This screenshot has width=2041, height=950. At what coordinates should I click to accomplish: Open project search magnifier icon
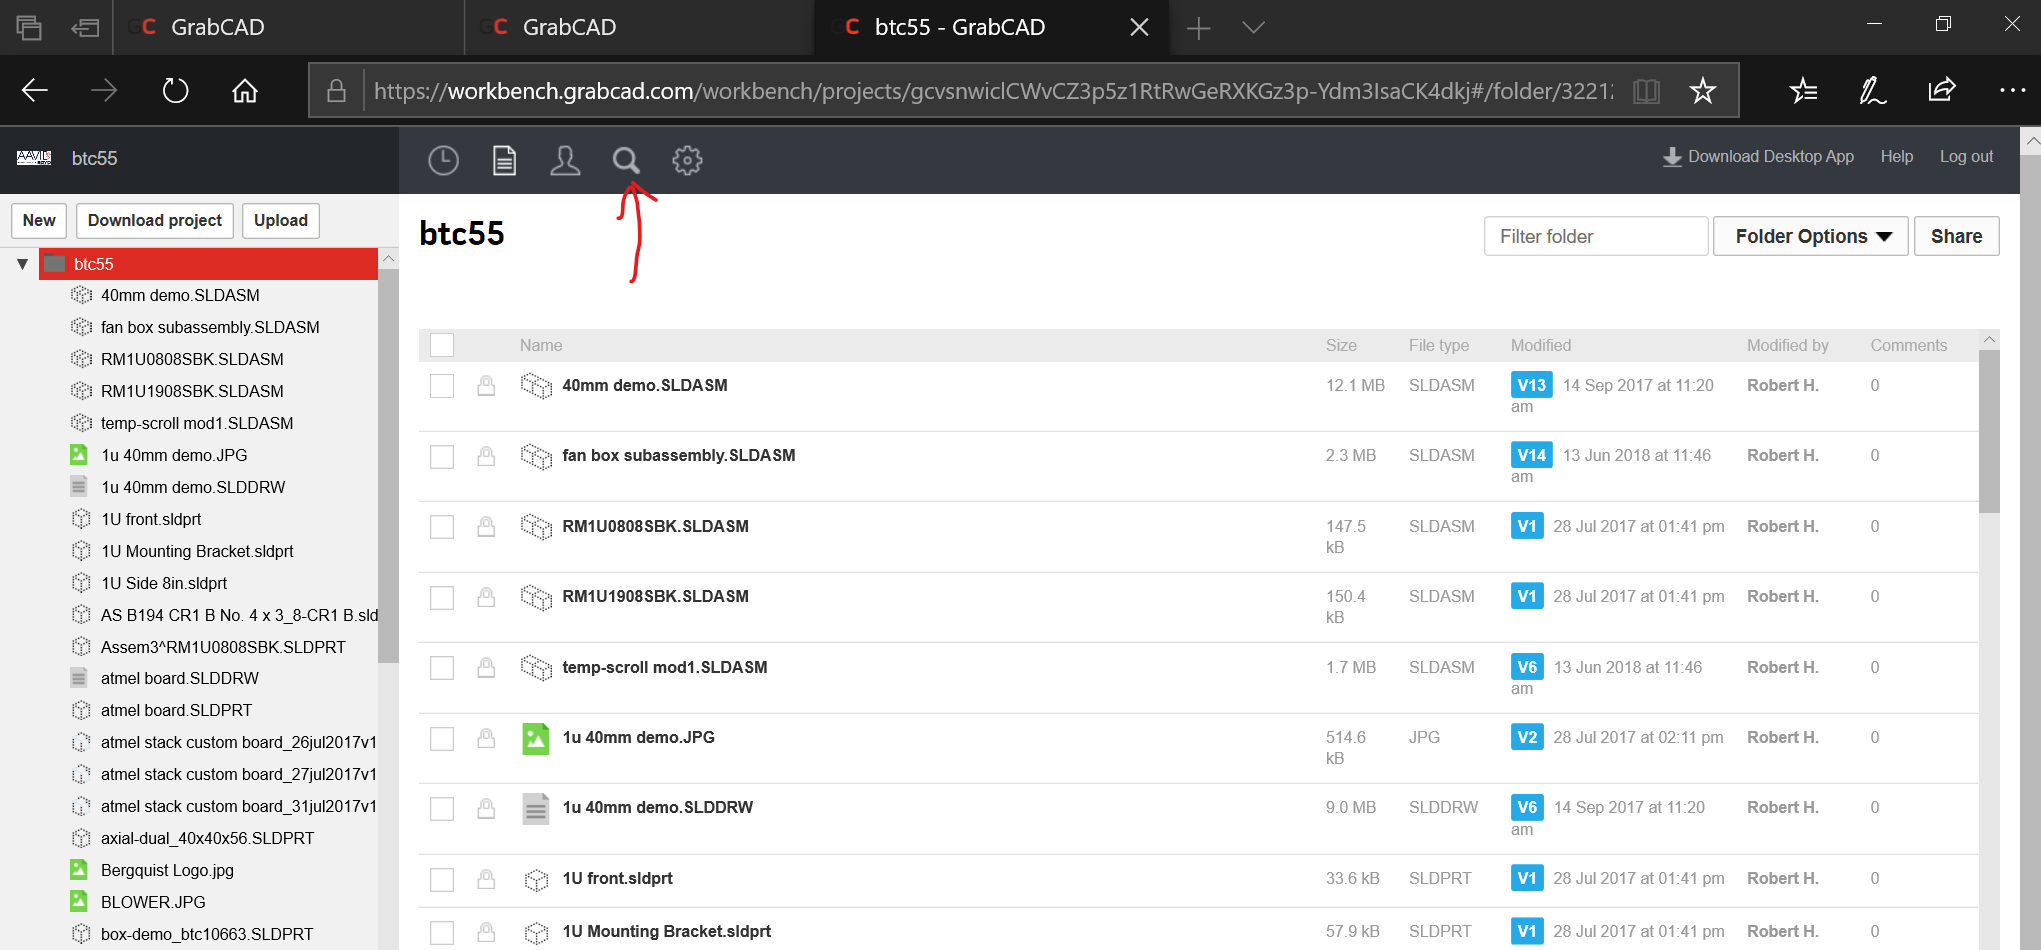click(626, 160)
